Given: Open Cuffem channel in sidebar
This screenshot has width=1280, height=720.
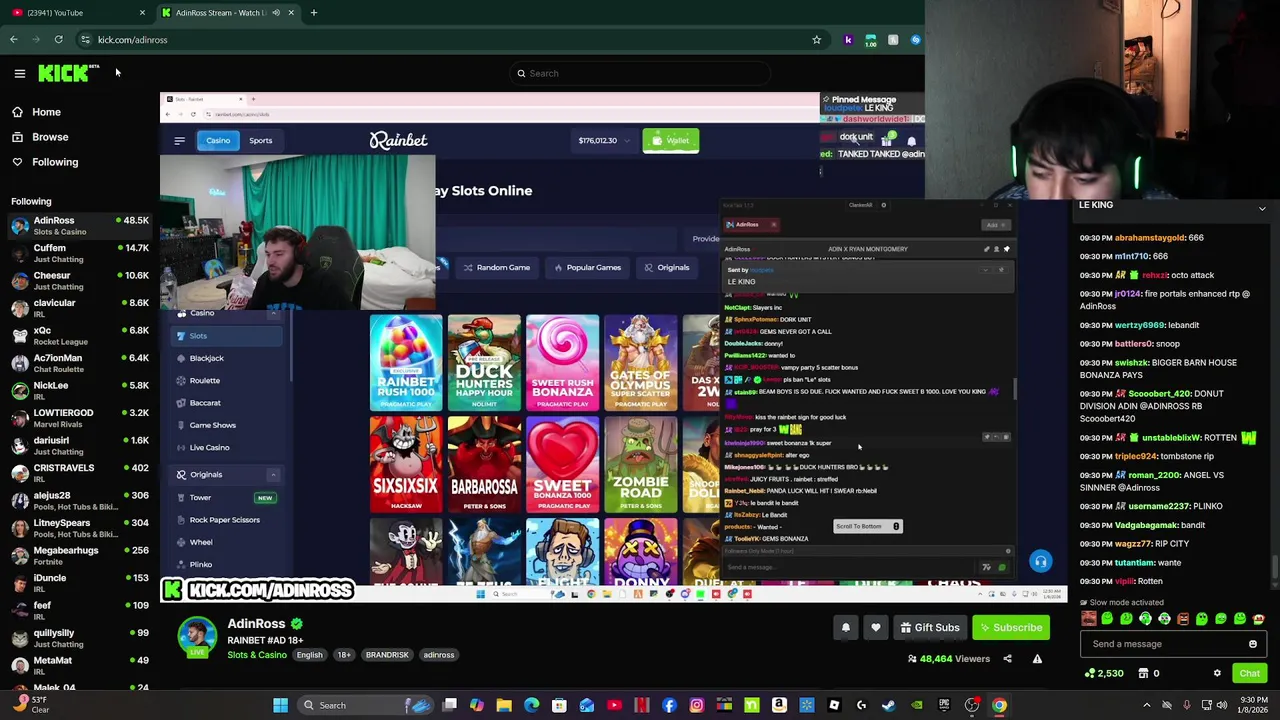Looking at the screenshot, I should point(78,253).
